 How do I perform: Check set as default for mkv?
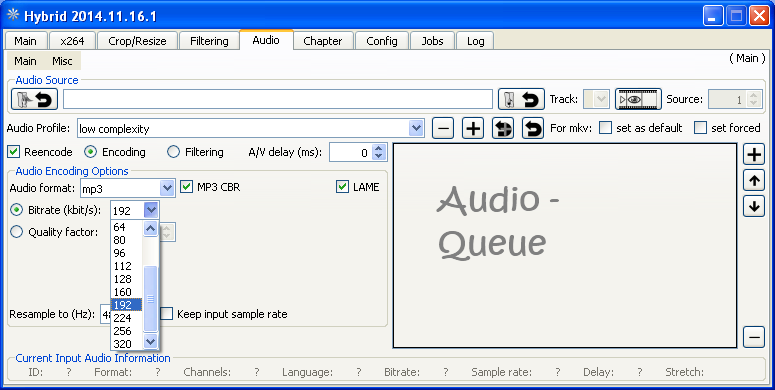tap(605, 128)
